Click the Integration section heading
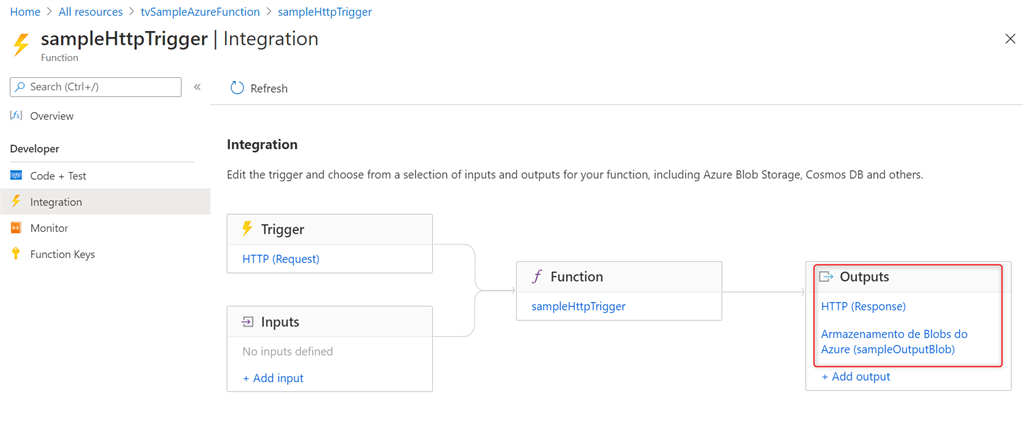Image resolution: width=1023 pixels, height=430 pixels. [262, 144]
